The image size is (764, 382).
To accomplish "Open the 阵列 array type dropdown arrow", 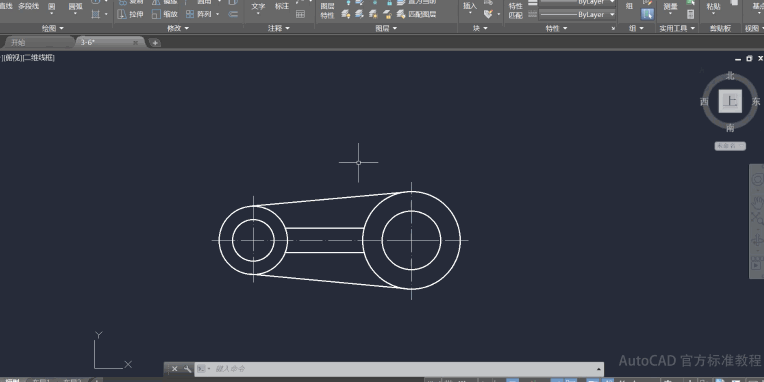I will coord(217,15).
